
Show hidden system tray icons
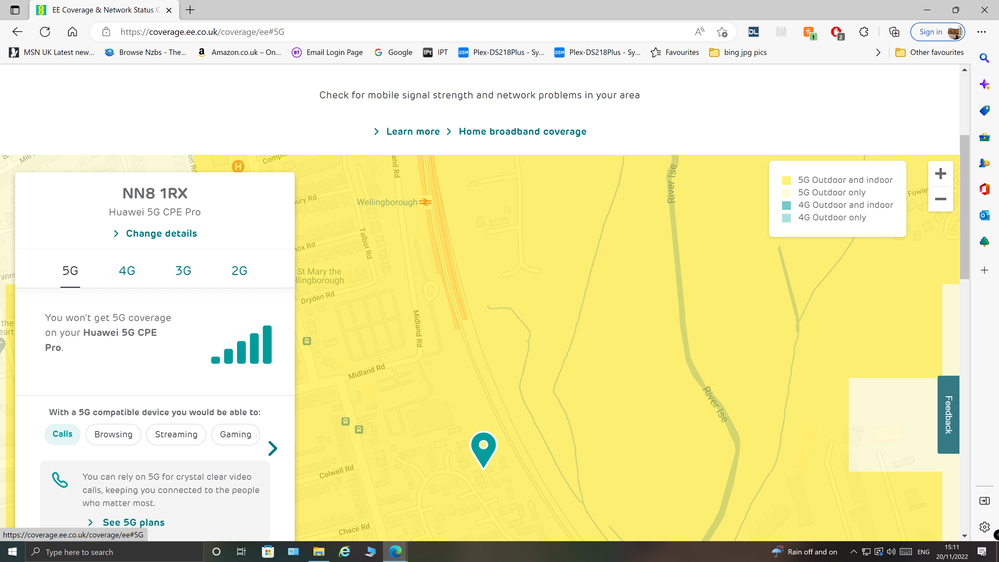(x=853, y=552)
